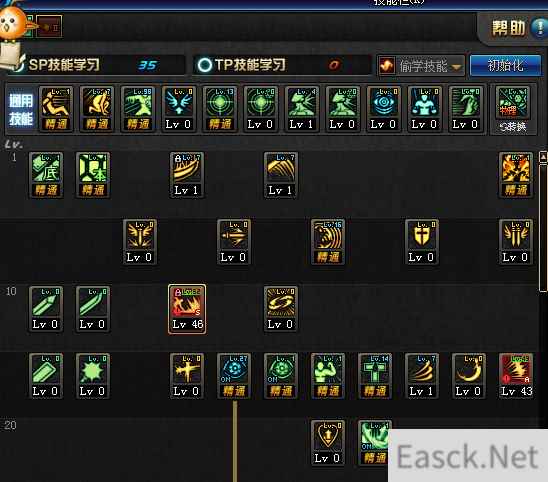Open the 偷学技能 dropdown

click(x=421, y=66)
